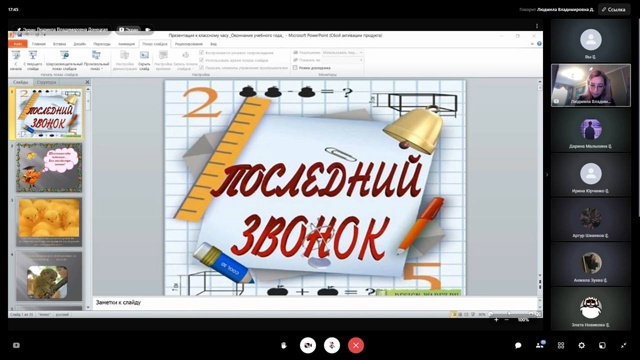Expand the Разрешение resolution dropdown
Viewport: 640px width, 360px height.
point(361,53)
